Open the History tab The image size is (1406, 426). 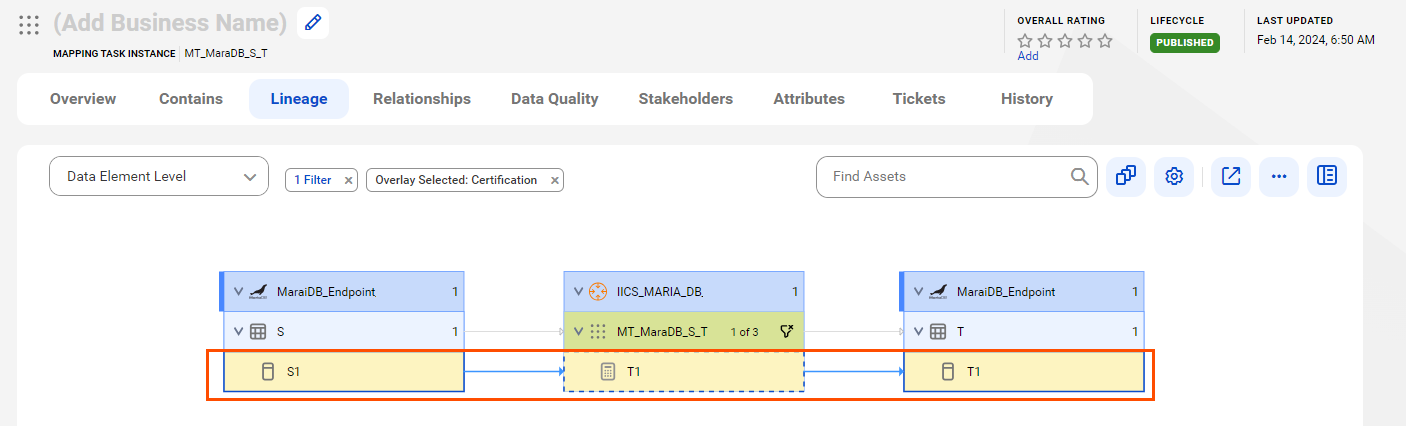click(1027, 99)
